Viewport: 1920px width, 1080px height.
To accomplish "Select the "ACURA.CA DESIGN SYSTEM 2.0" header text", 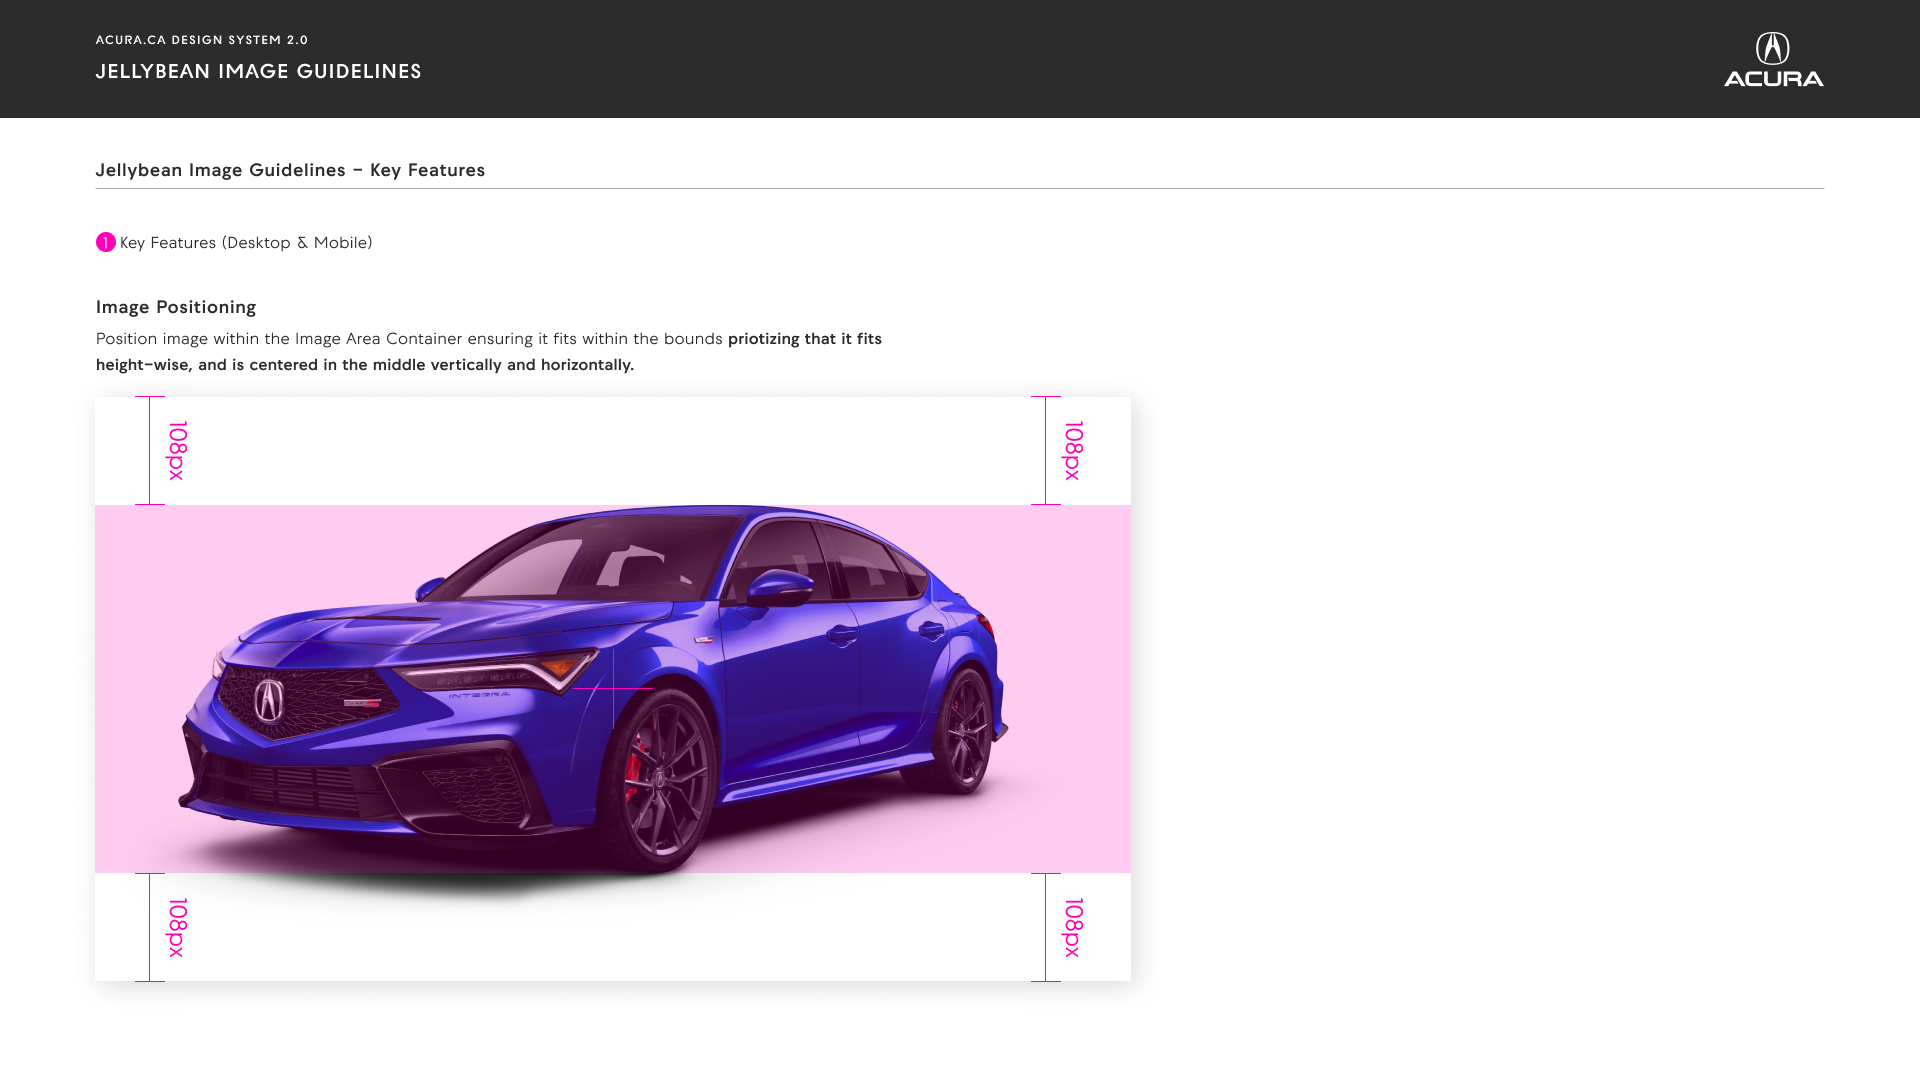I will click(x=202, y=40).
